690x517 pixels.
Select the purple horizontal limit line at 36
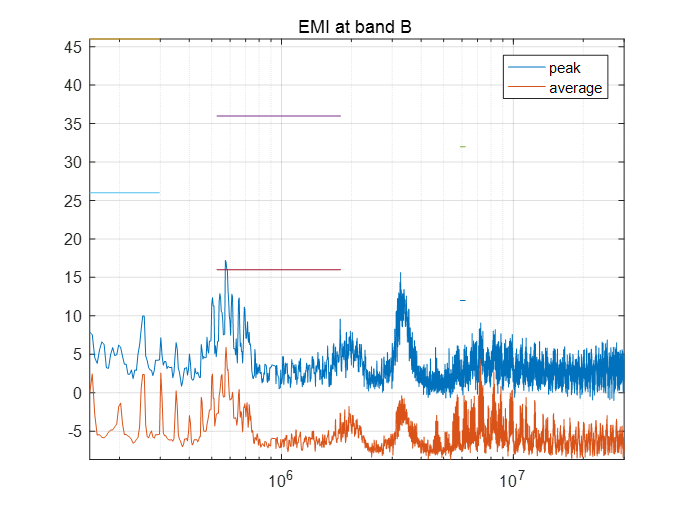[x=278, y=116]
